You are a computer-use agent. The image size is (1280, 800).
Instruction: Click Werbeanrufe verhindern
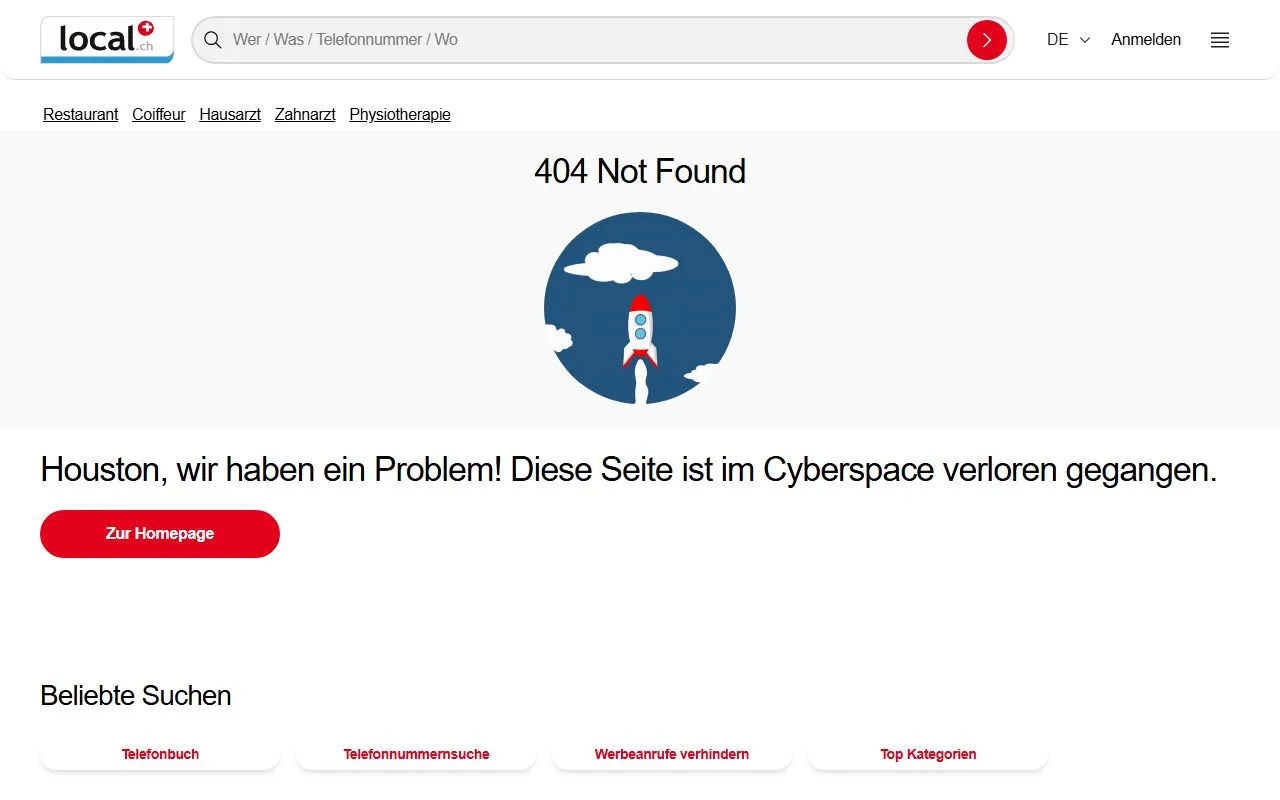point(672,754)
